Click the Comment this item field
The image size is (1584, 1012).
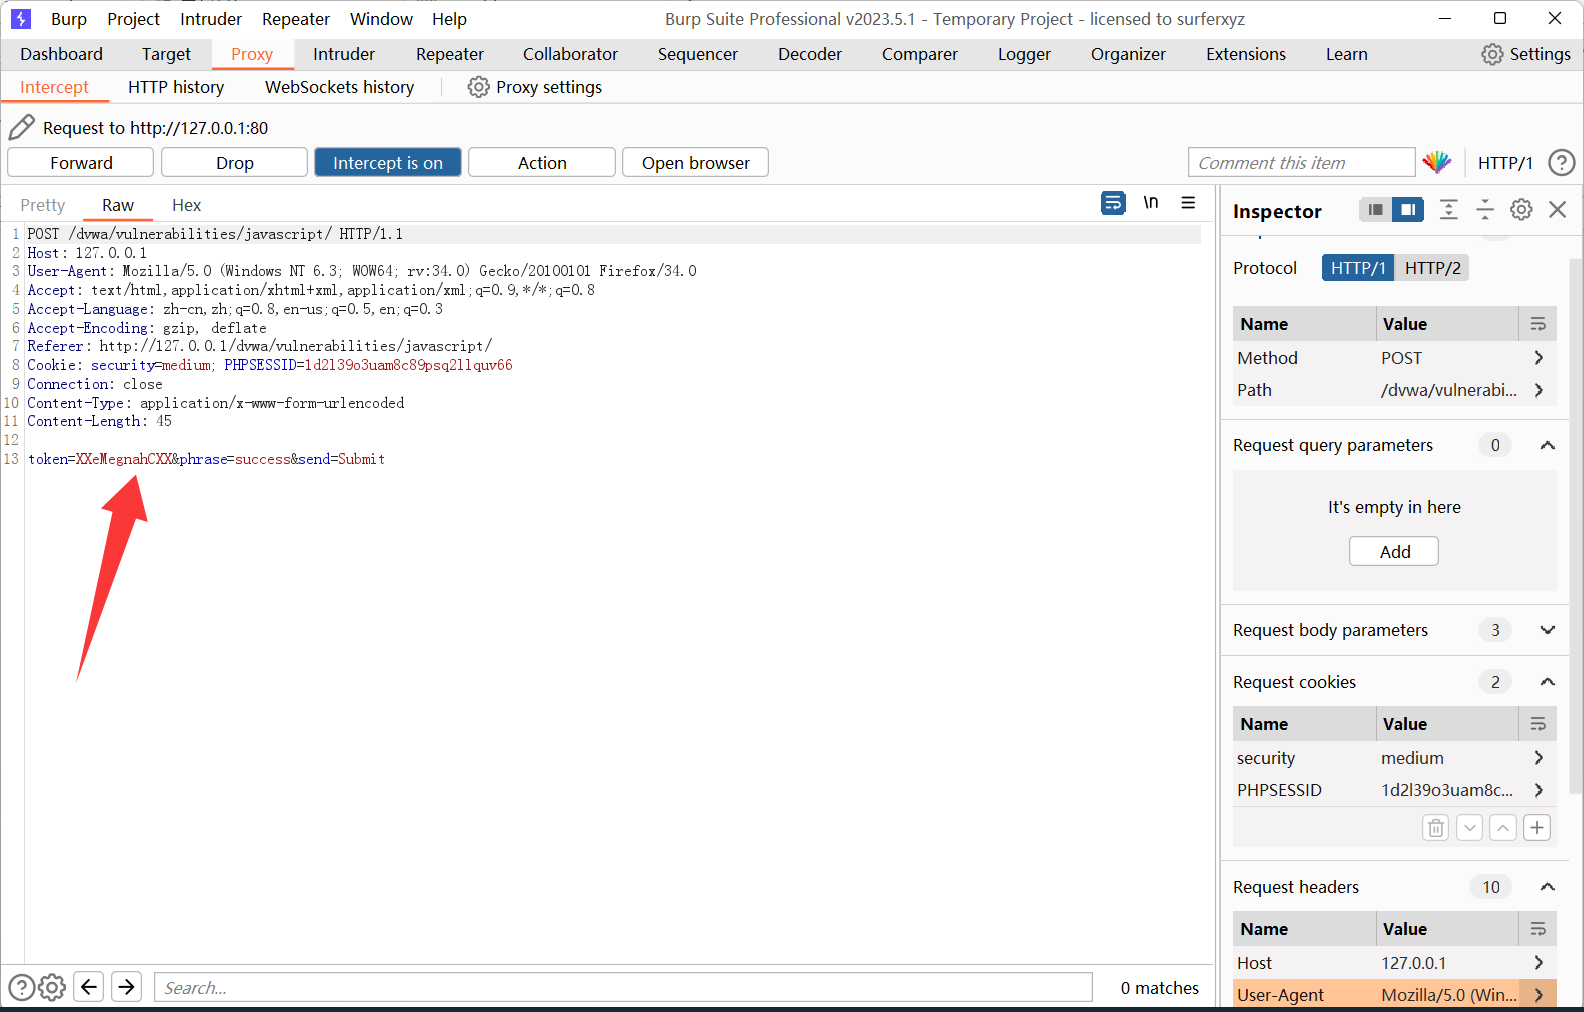1301,163
